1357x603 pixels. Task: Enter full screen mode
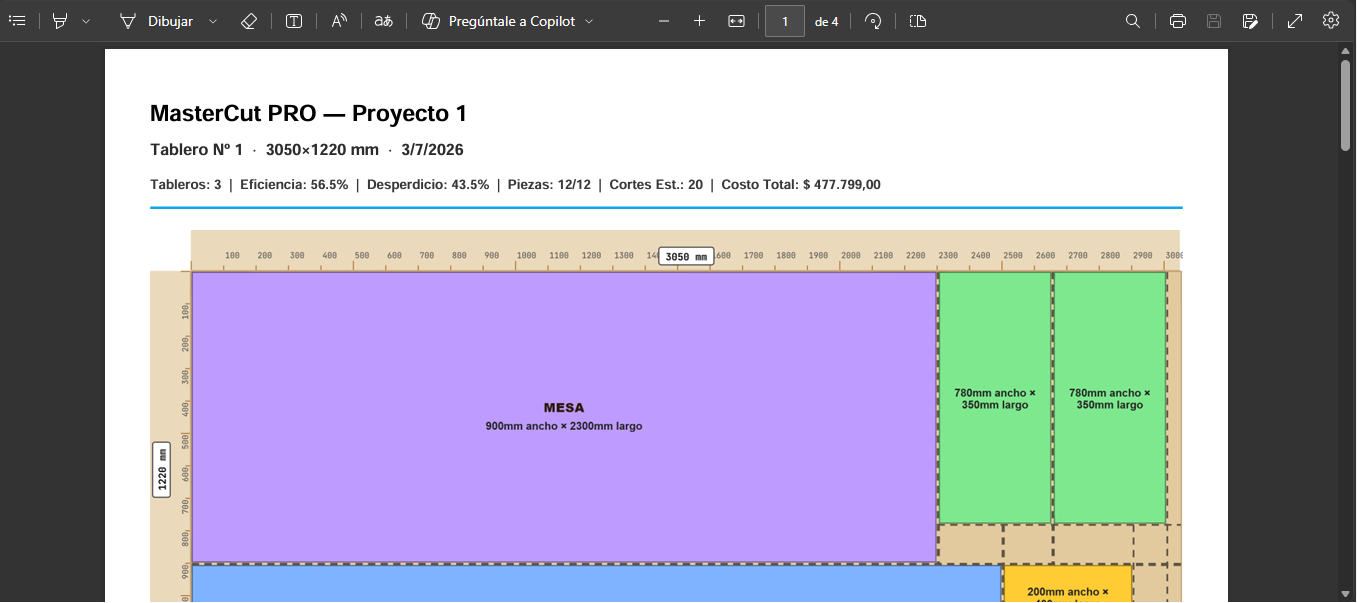tap(1295, 21)
